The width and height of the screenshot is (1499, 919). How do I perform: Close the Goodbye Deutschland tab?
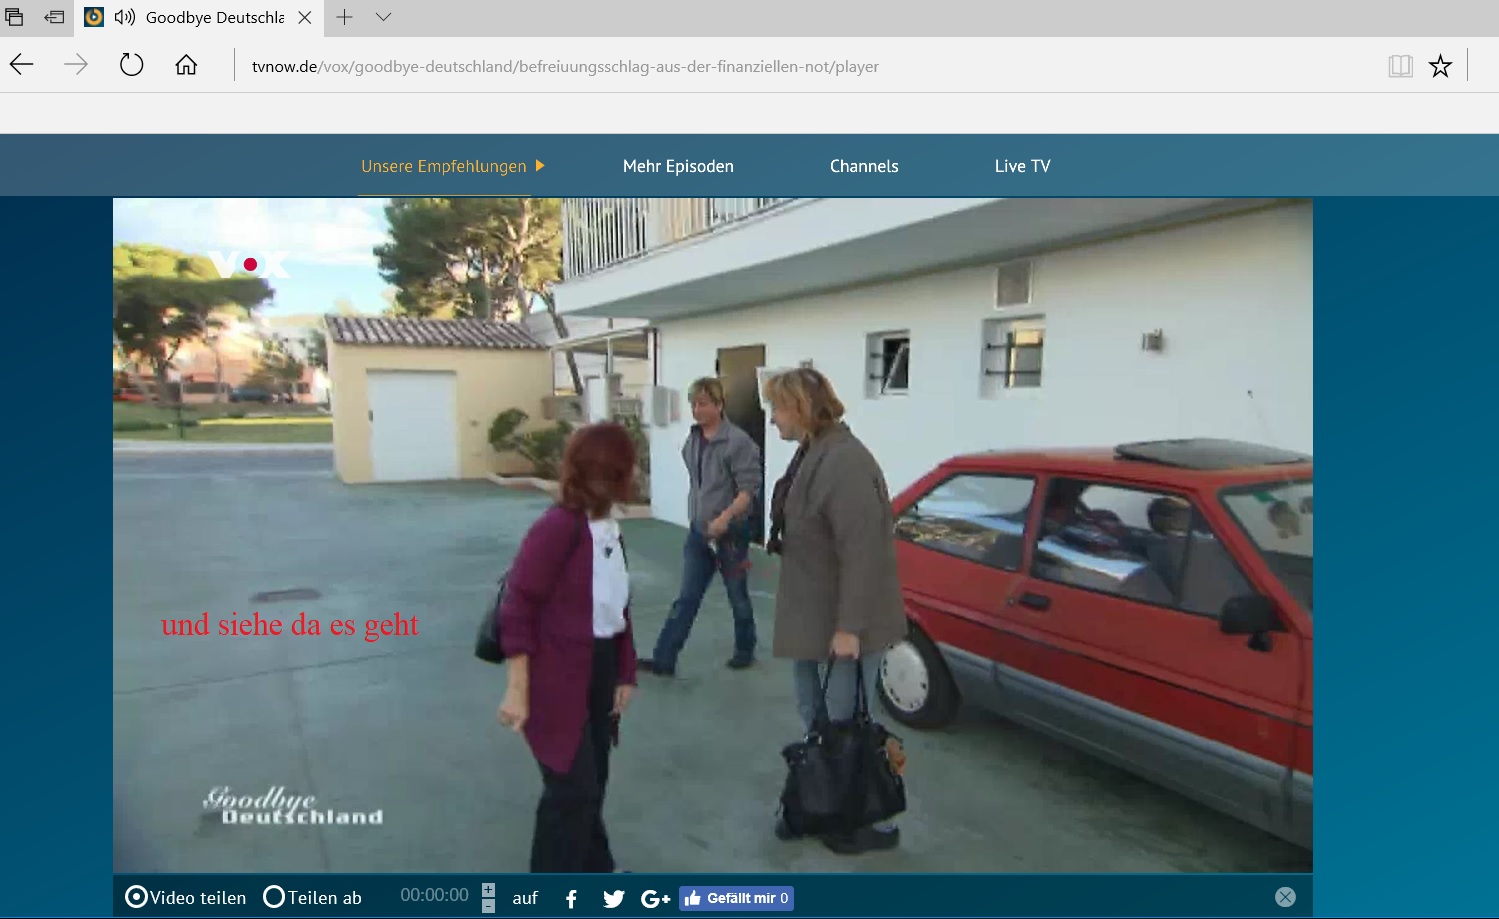(305, 17)
